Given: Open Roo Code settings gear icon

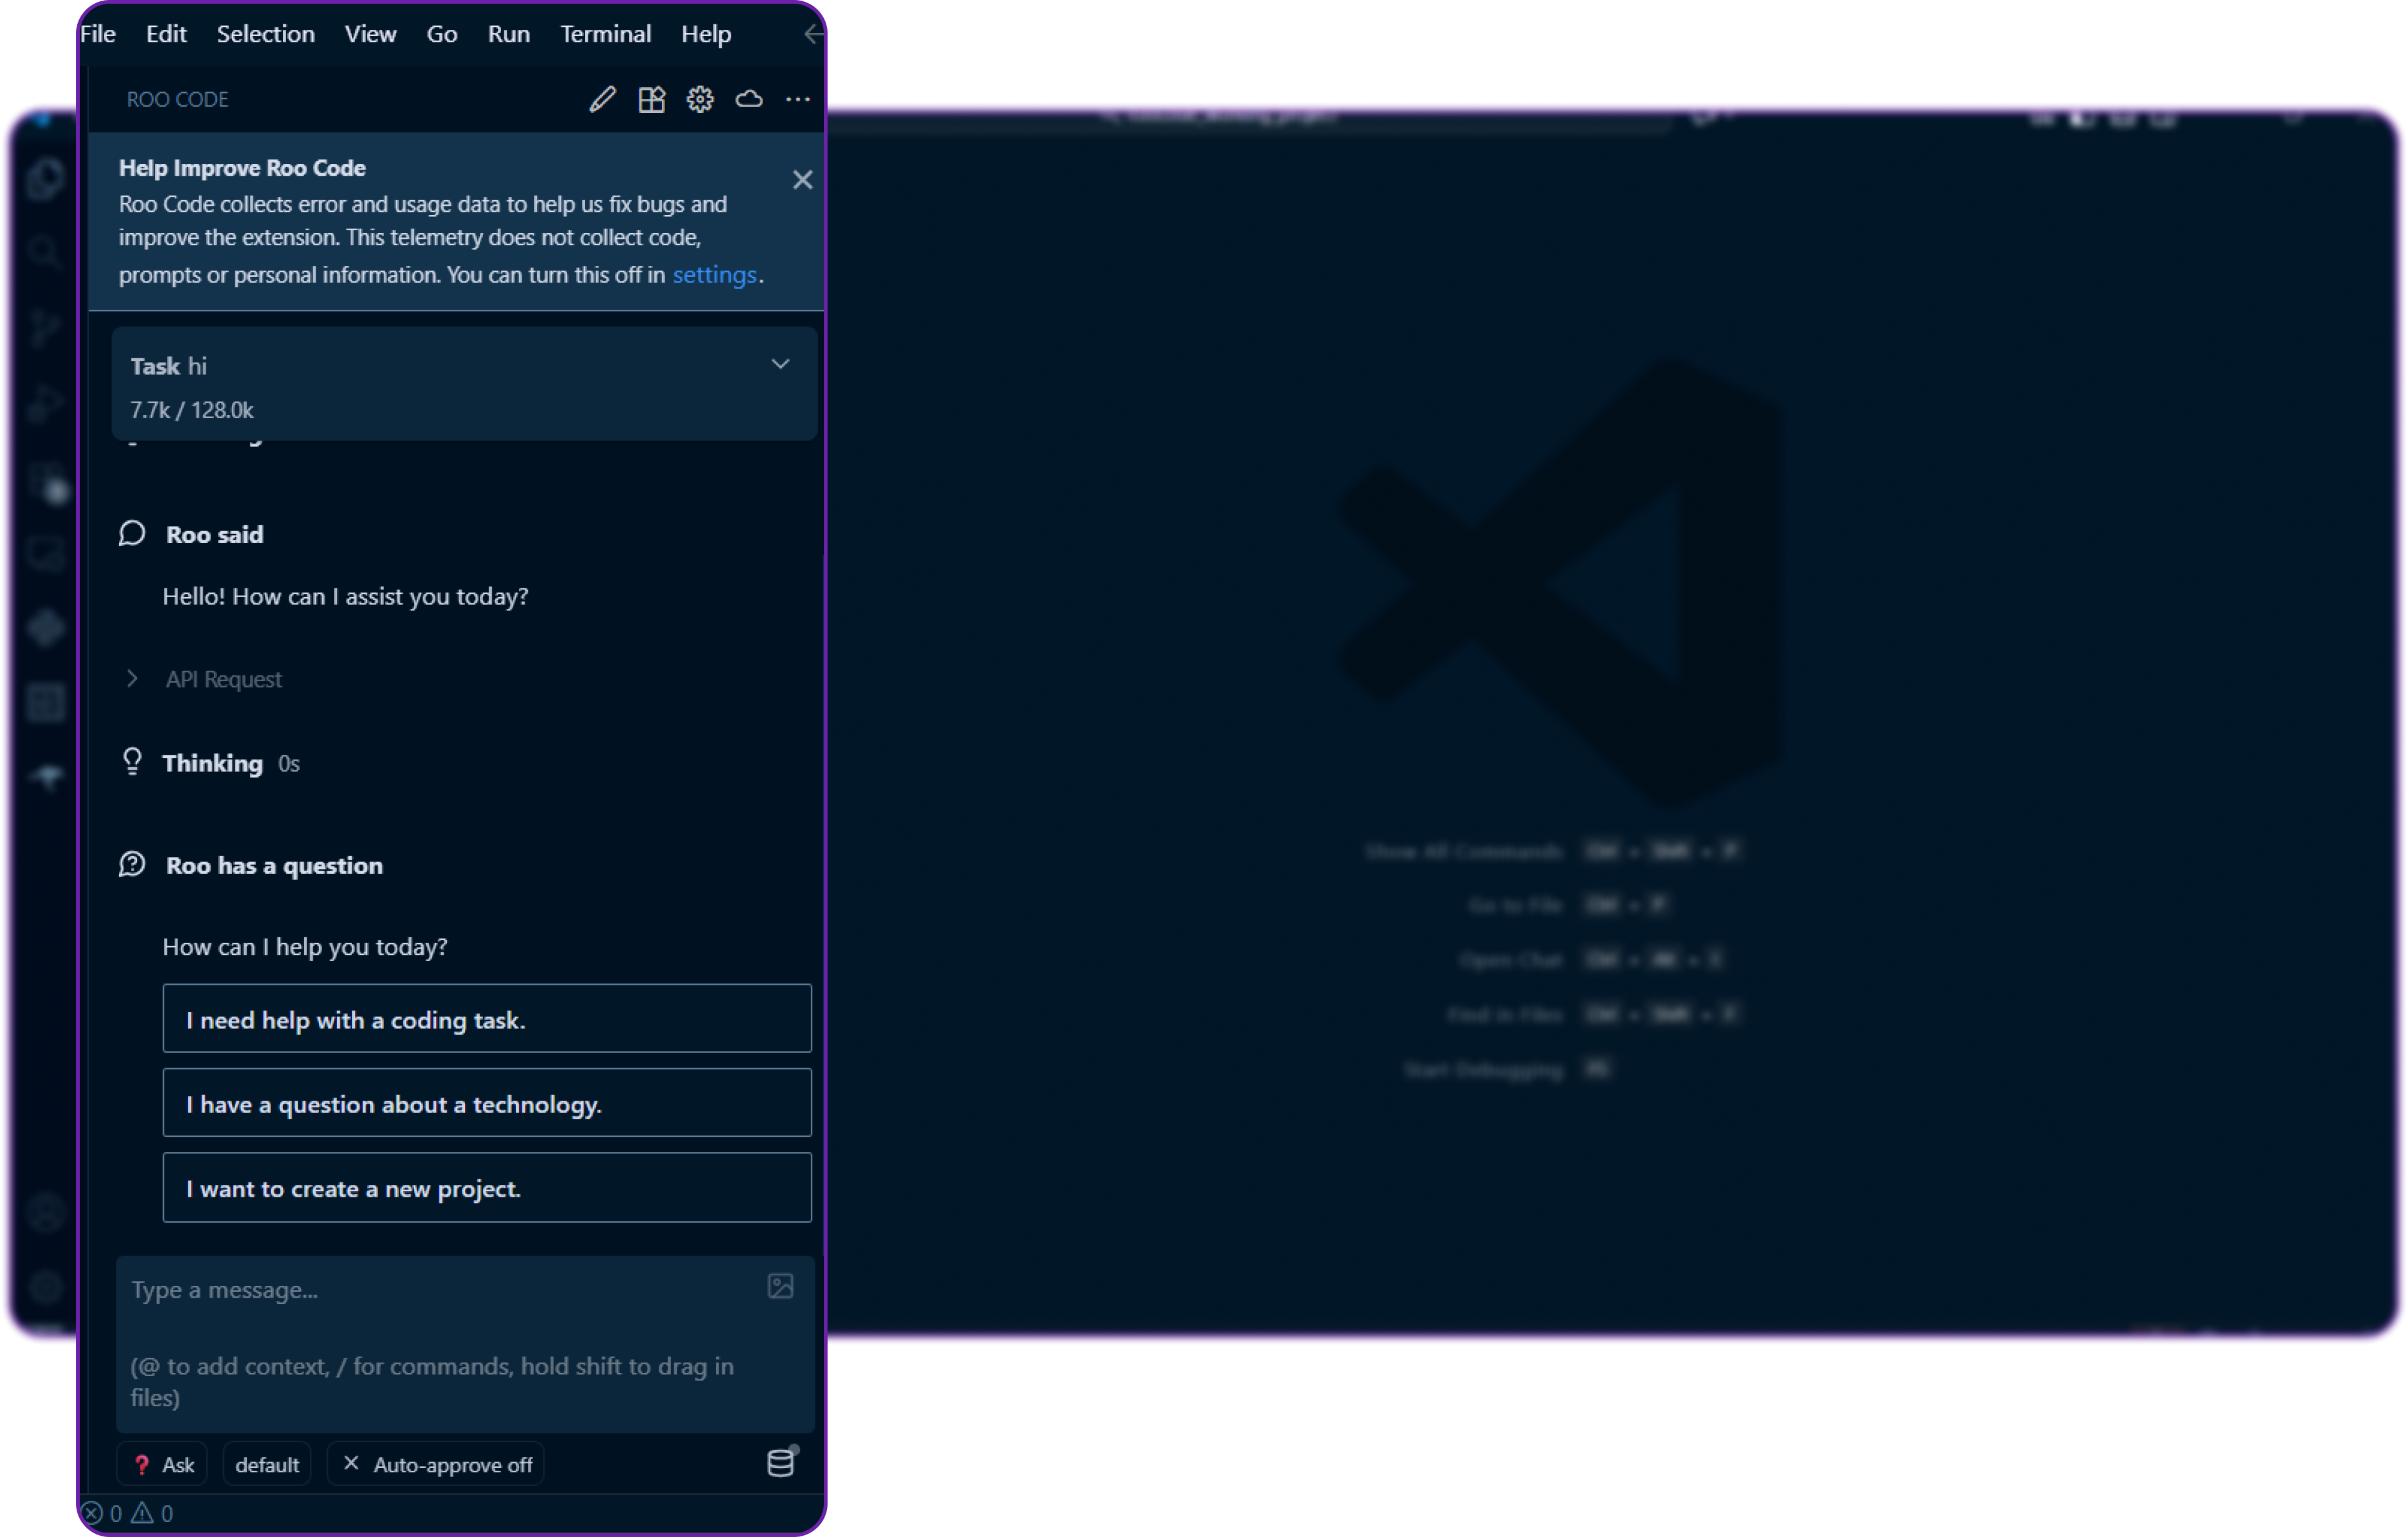Looking at the screenshot, I should coord(700,99).
